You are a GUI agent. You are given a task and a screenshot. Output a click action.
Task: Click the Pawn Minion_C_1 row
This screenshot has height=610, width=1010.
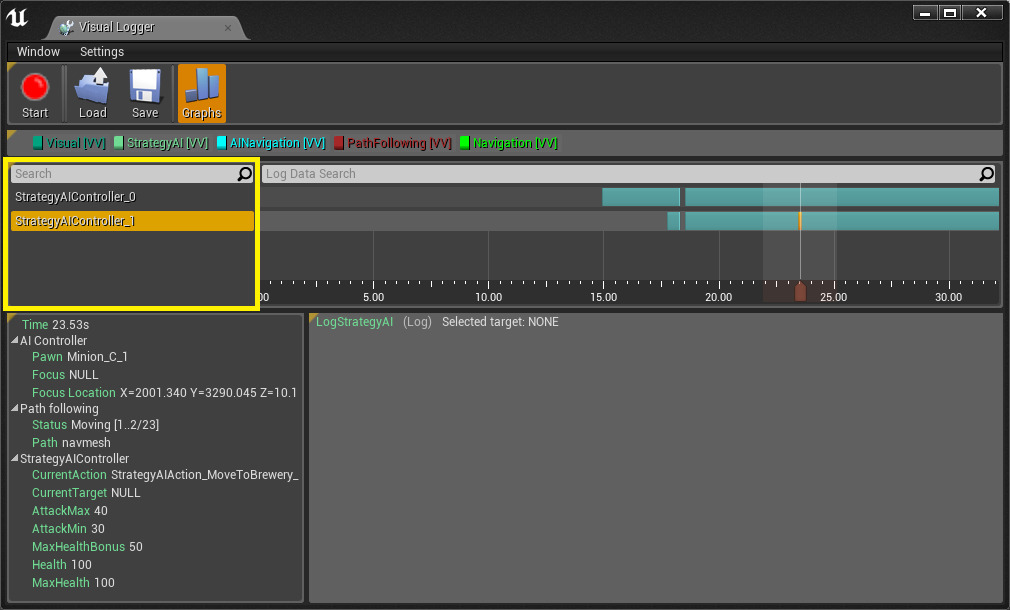pyautogui.click(x=80, y=357)
